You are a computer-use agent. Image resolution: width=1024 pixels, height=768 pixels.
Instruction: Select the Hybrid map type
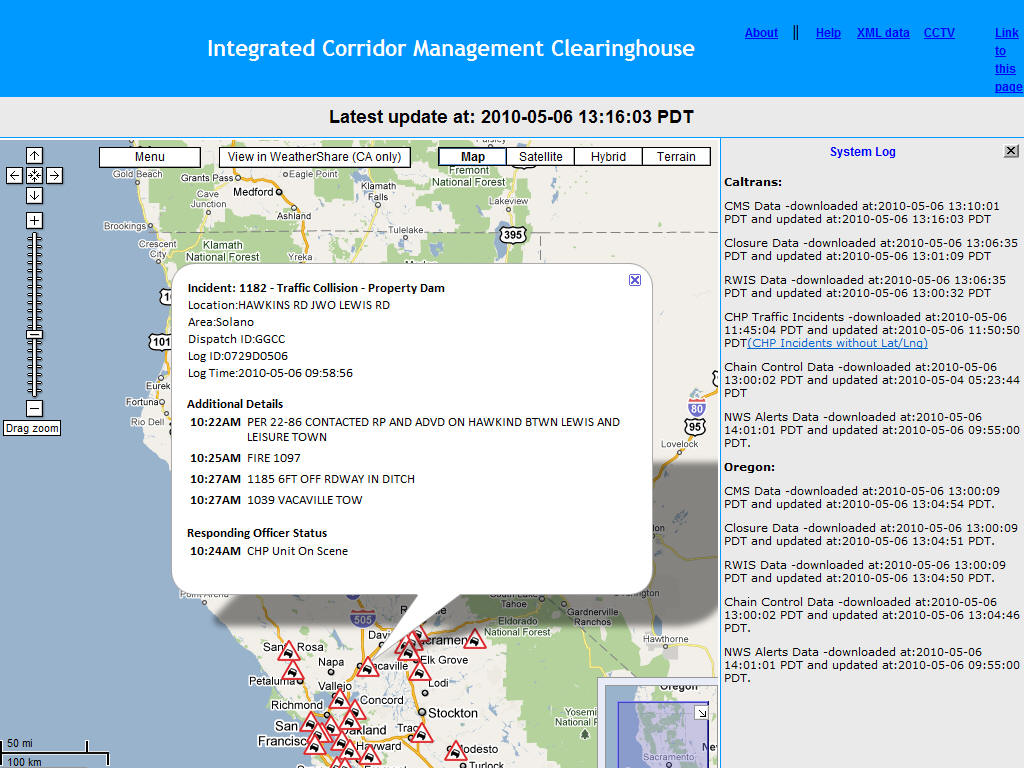[608, 157]
